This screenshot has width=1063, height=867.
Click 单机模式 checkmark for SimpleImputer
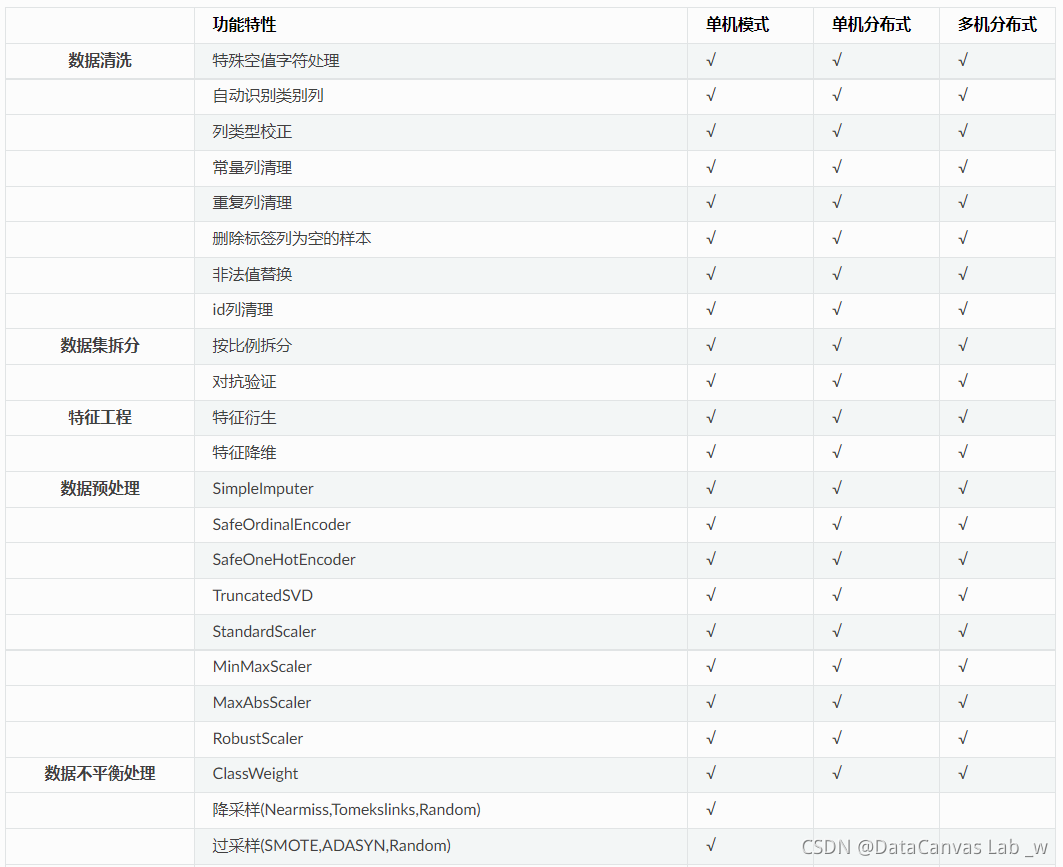coord(711,488)
